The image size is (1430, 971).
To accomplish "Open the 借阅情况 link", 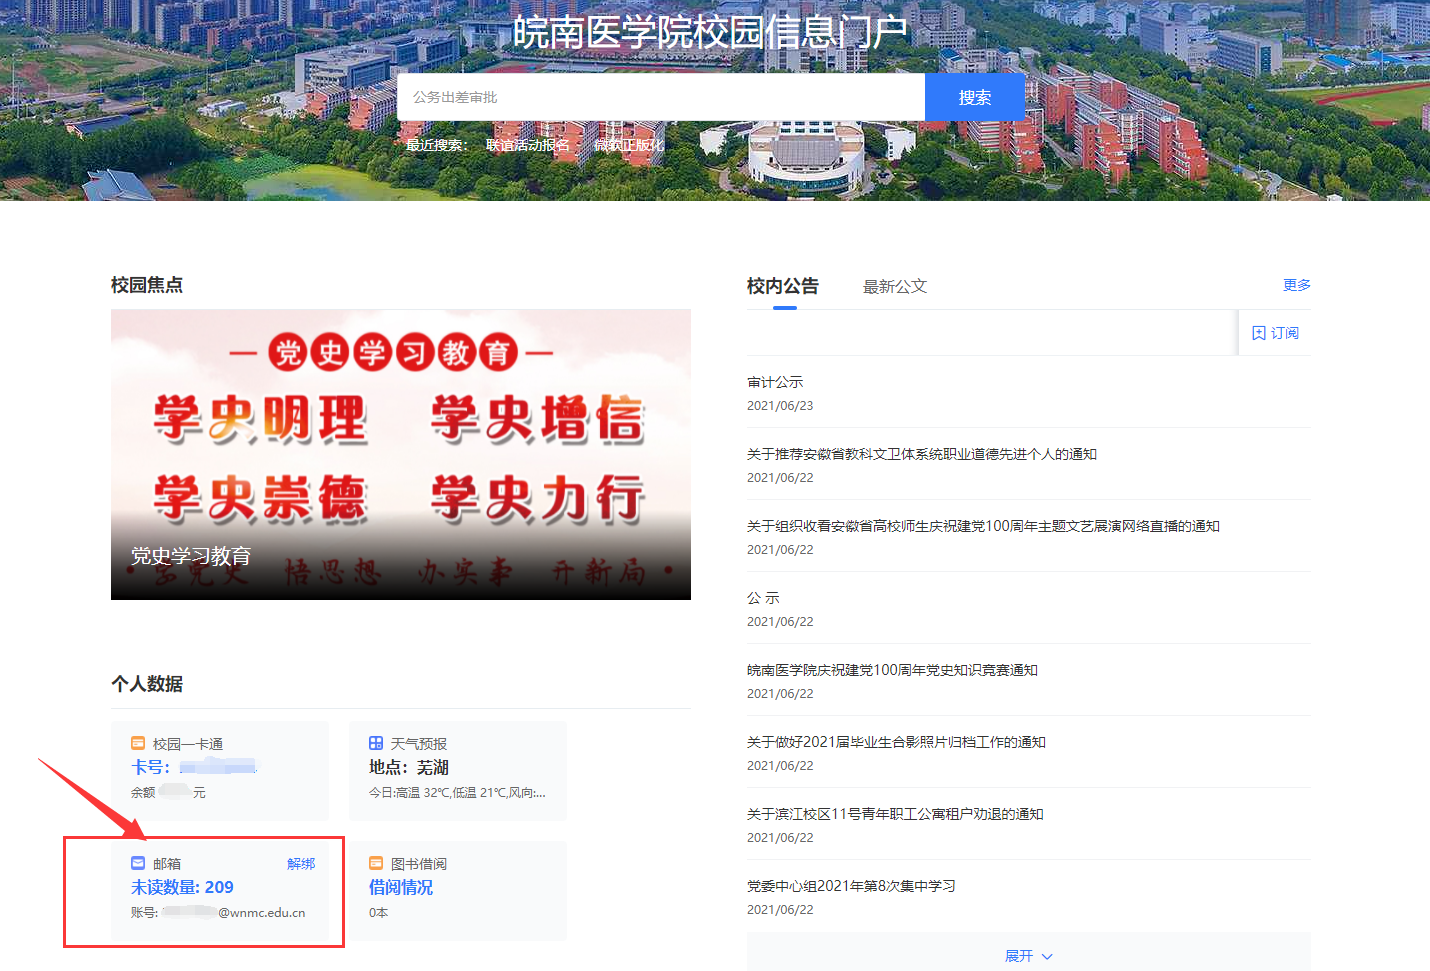I will pyautogui.click(x=401, y=887).
